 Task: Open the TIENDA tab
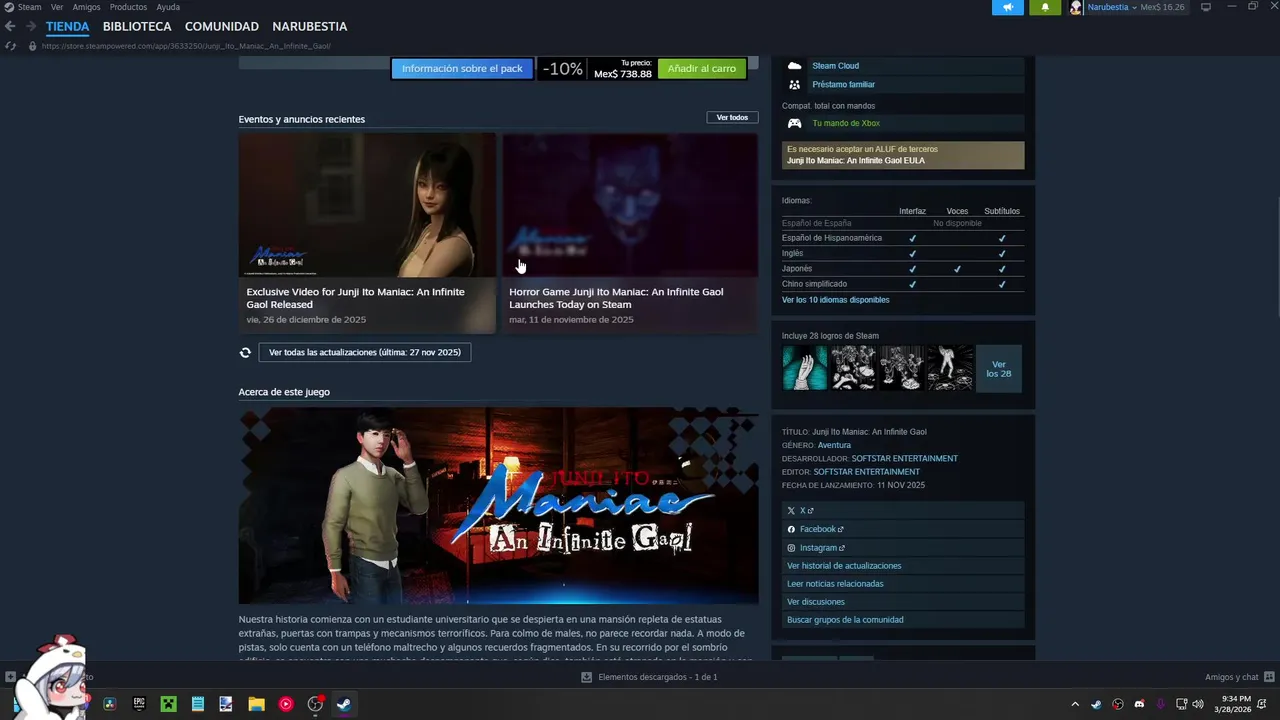point(67,26)
